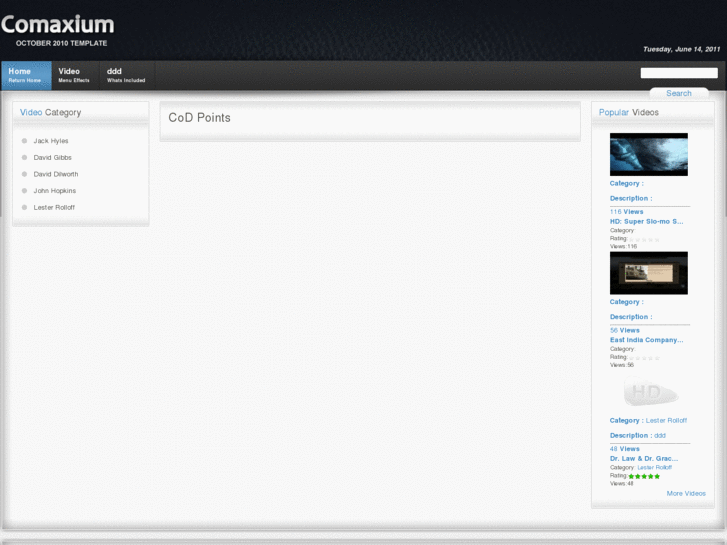727x545 pixels.
Task: Select Lester Rolloff category in sidebar list
Action: click(54, 207)
